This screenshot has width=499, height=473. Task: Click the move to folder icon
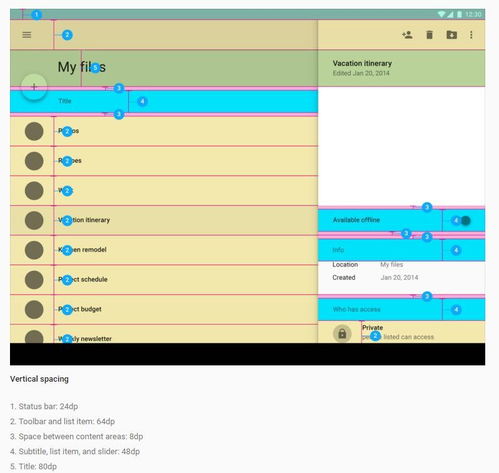coord(451,35)
